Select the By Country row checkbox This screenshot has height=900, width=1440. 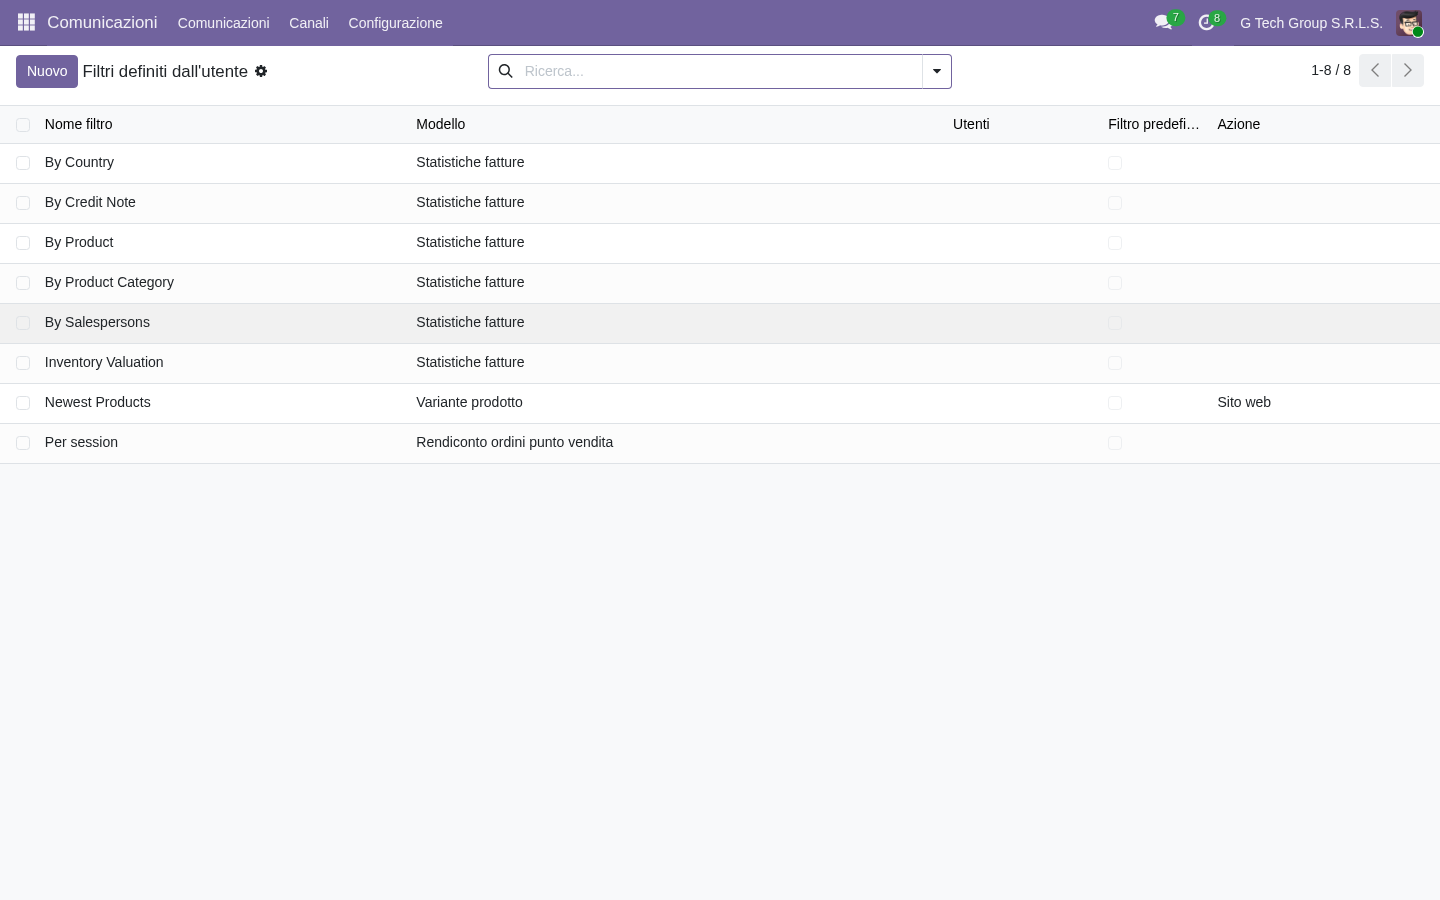point(23,163)
